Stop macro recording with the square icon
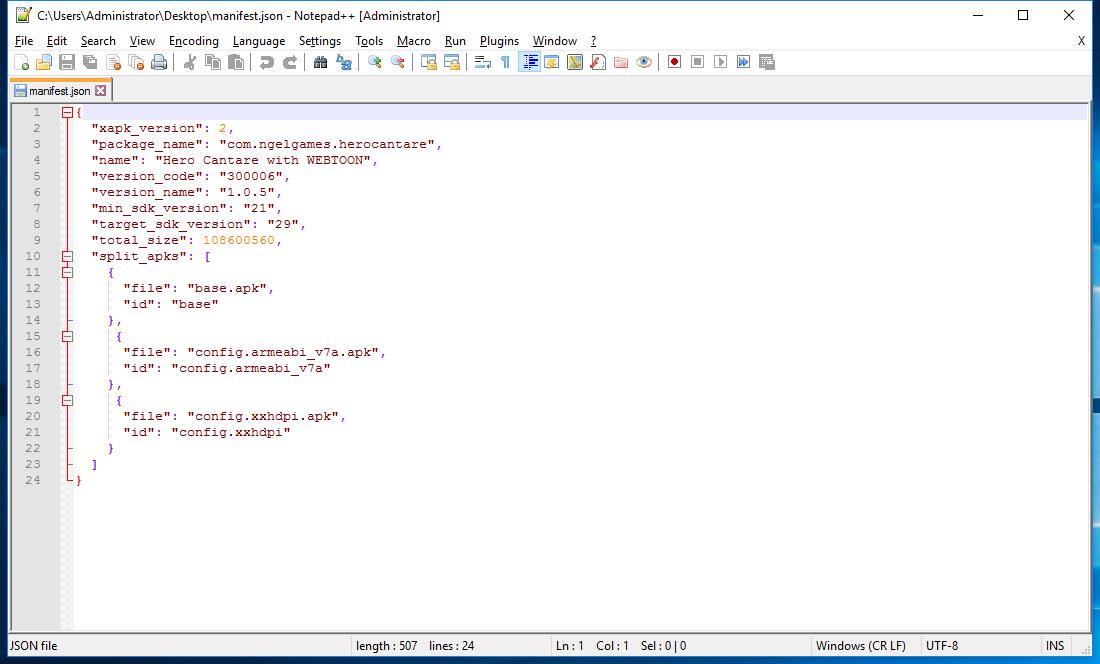The width and height of the screenshot is (1100, 664). 697,62
